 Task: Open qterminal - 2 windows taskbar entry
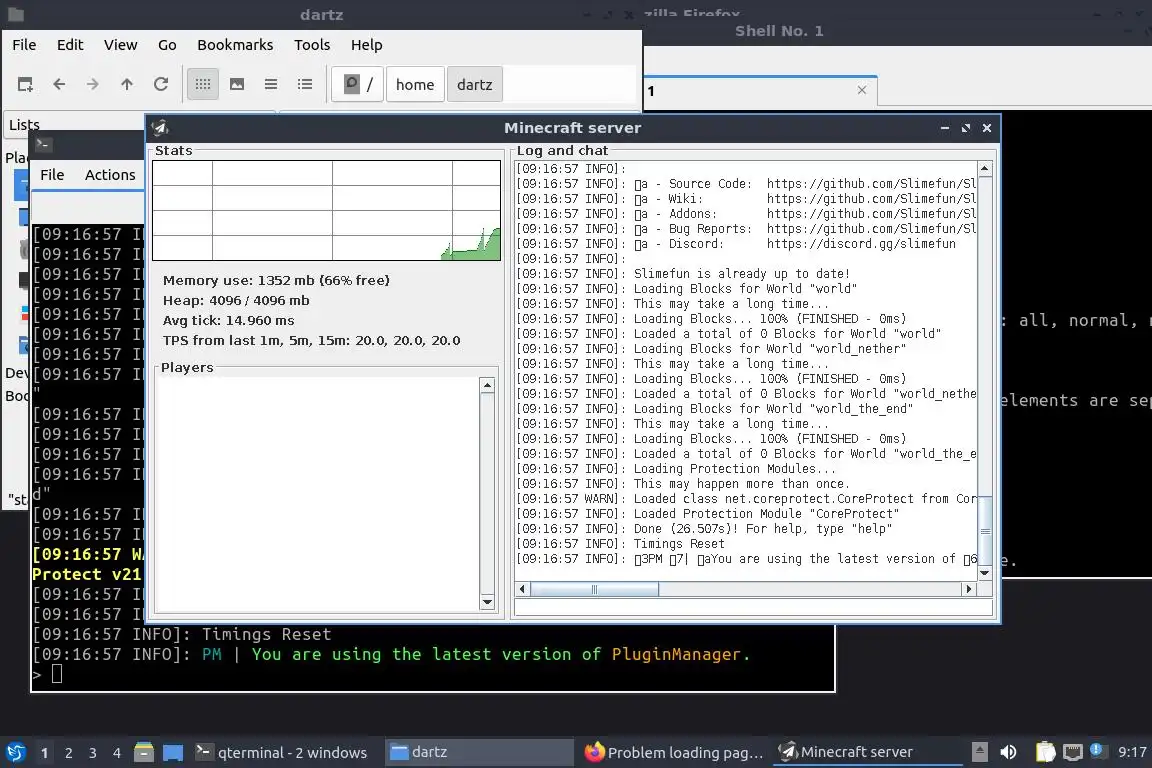(x=285, y=753)
